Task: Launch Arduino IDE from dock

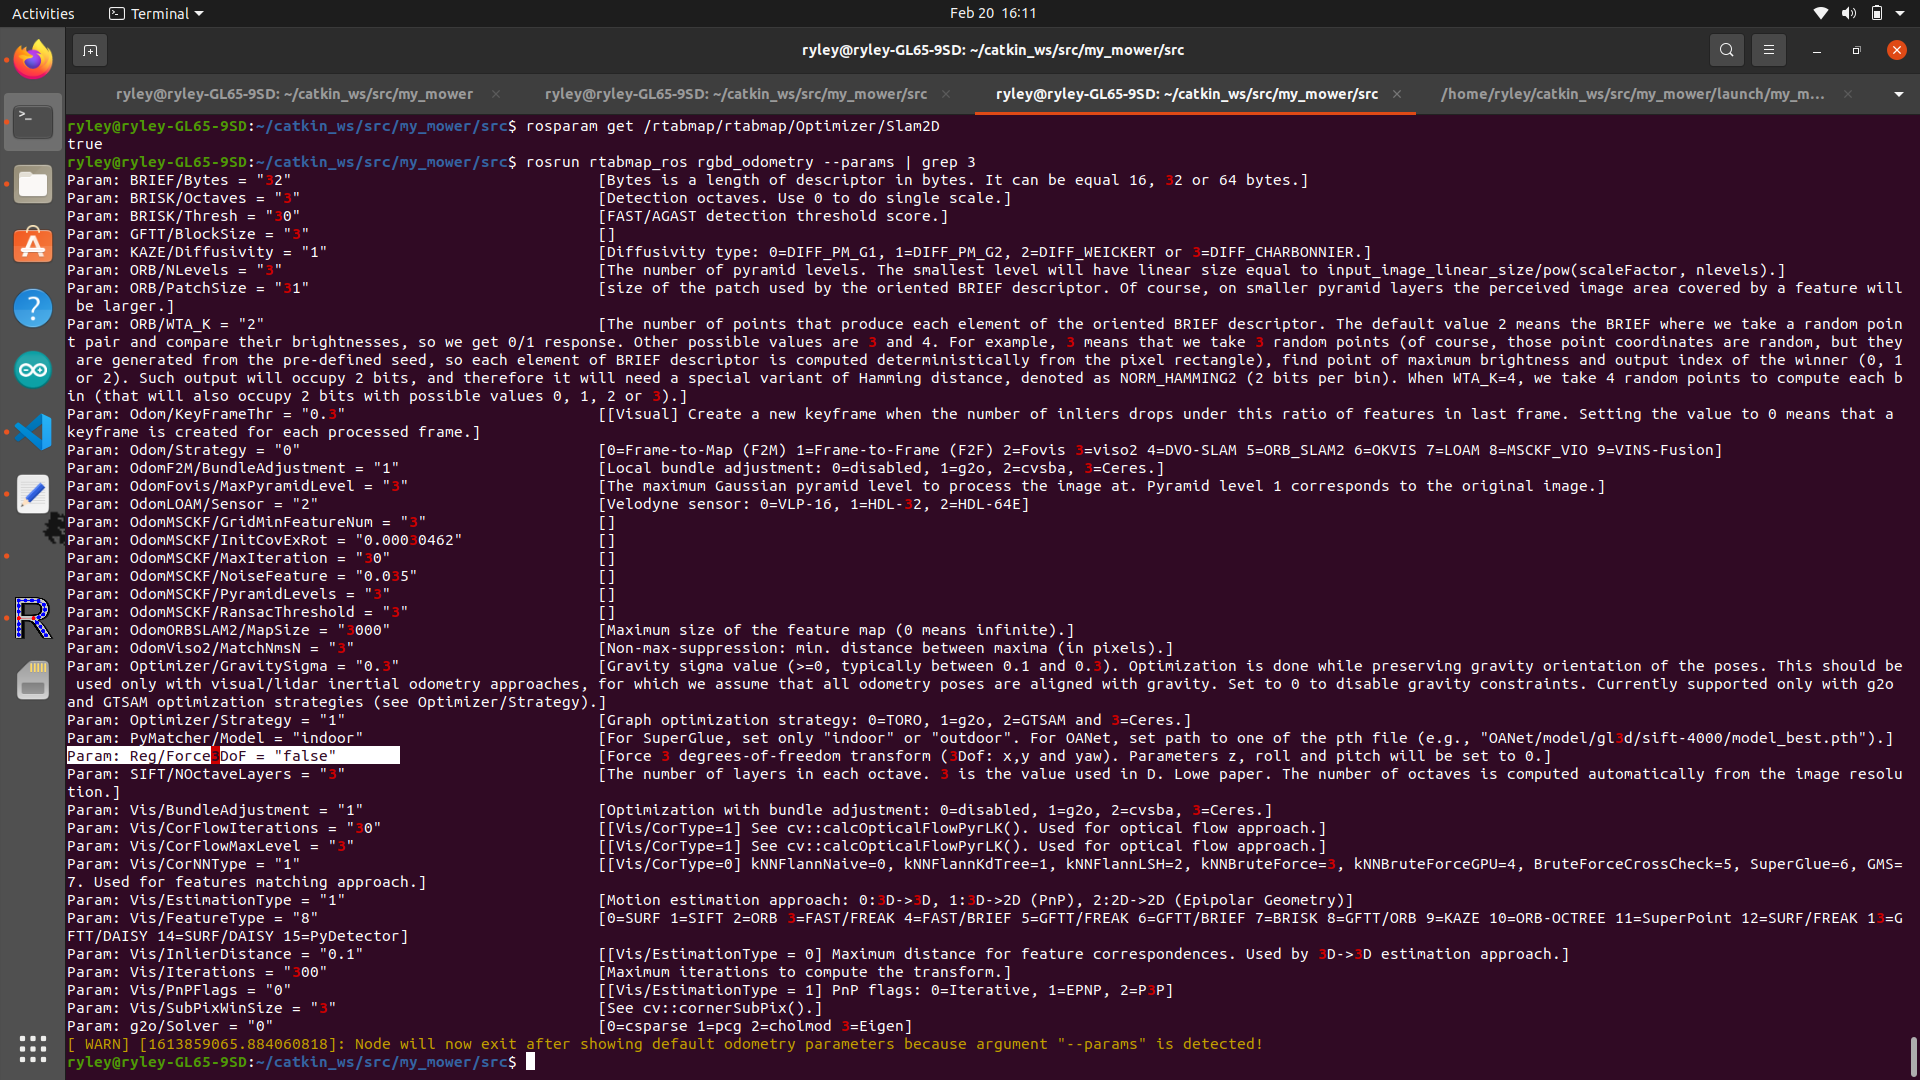Action: click(x=33, y=370)
